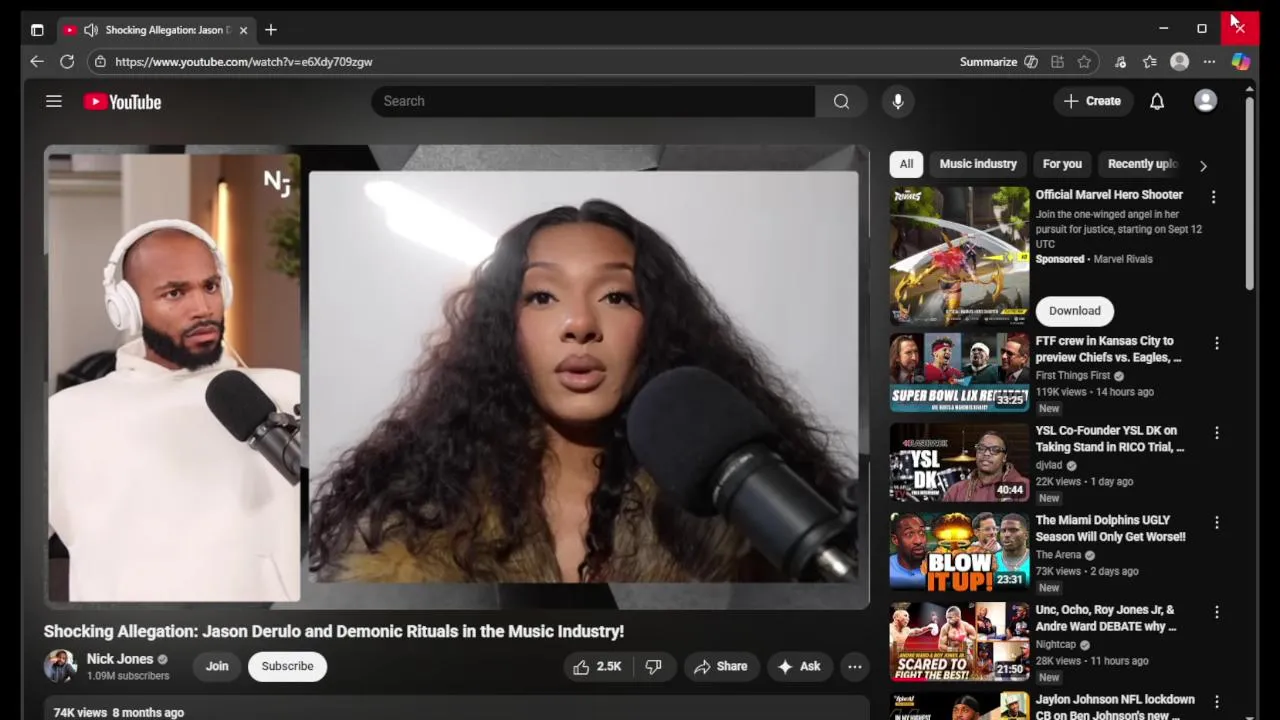This screenshot has width=1280, height=720.
Task: Open Edge media control music icon
Action: point(1120,62)
